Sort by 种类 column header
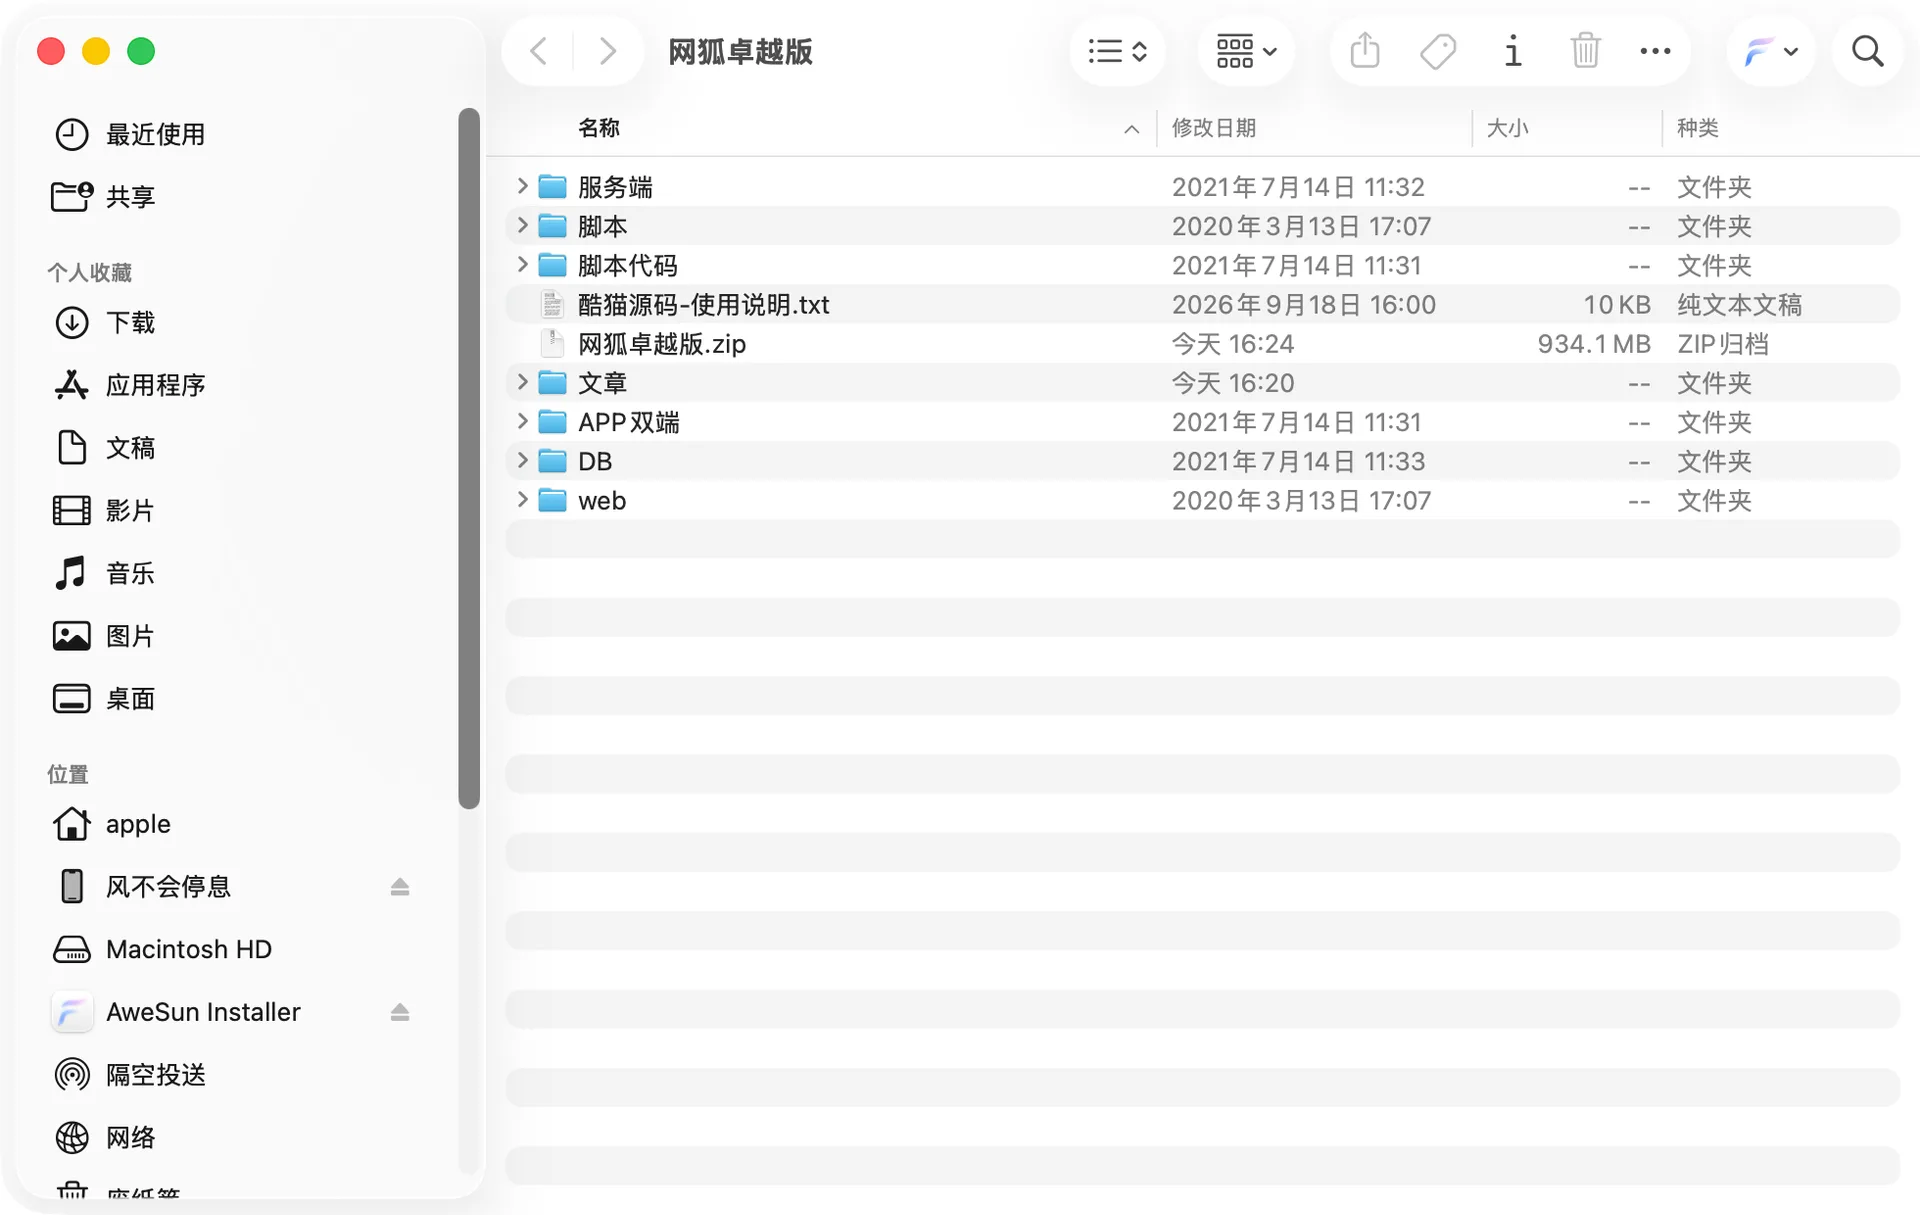This screenshot has width=1920, height=1215. tap(1697, 128)
